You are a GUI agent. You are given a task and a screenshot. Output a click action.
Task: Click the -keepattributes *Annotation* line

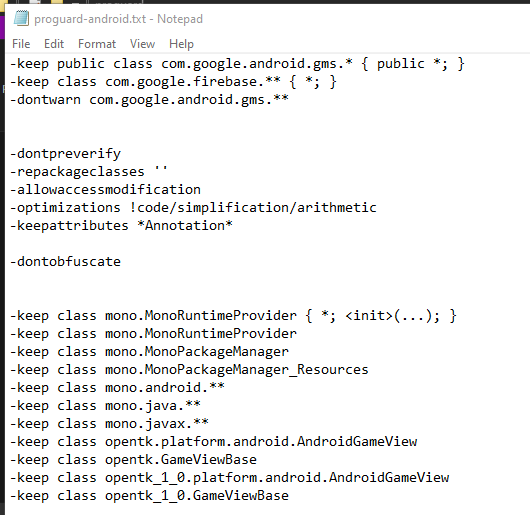pos(121,225)
